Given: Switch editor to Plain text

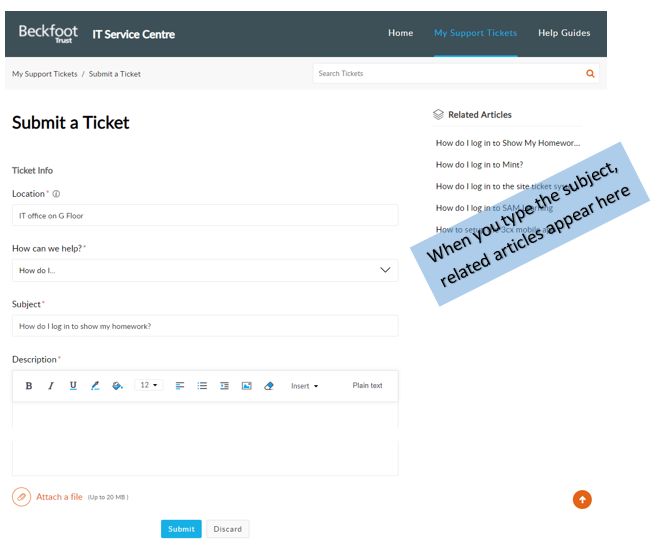Looking at the screenshot, I should coord(367,385).
